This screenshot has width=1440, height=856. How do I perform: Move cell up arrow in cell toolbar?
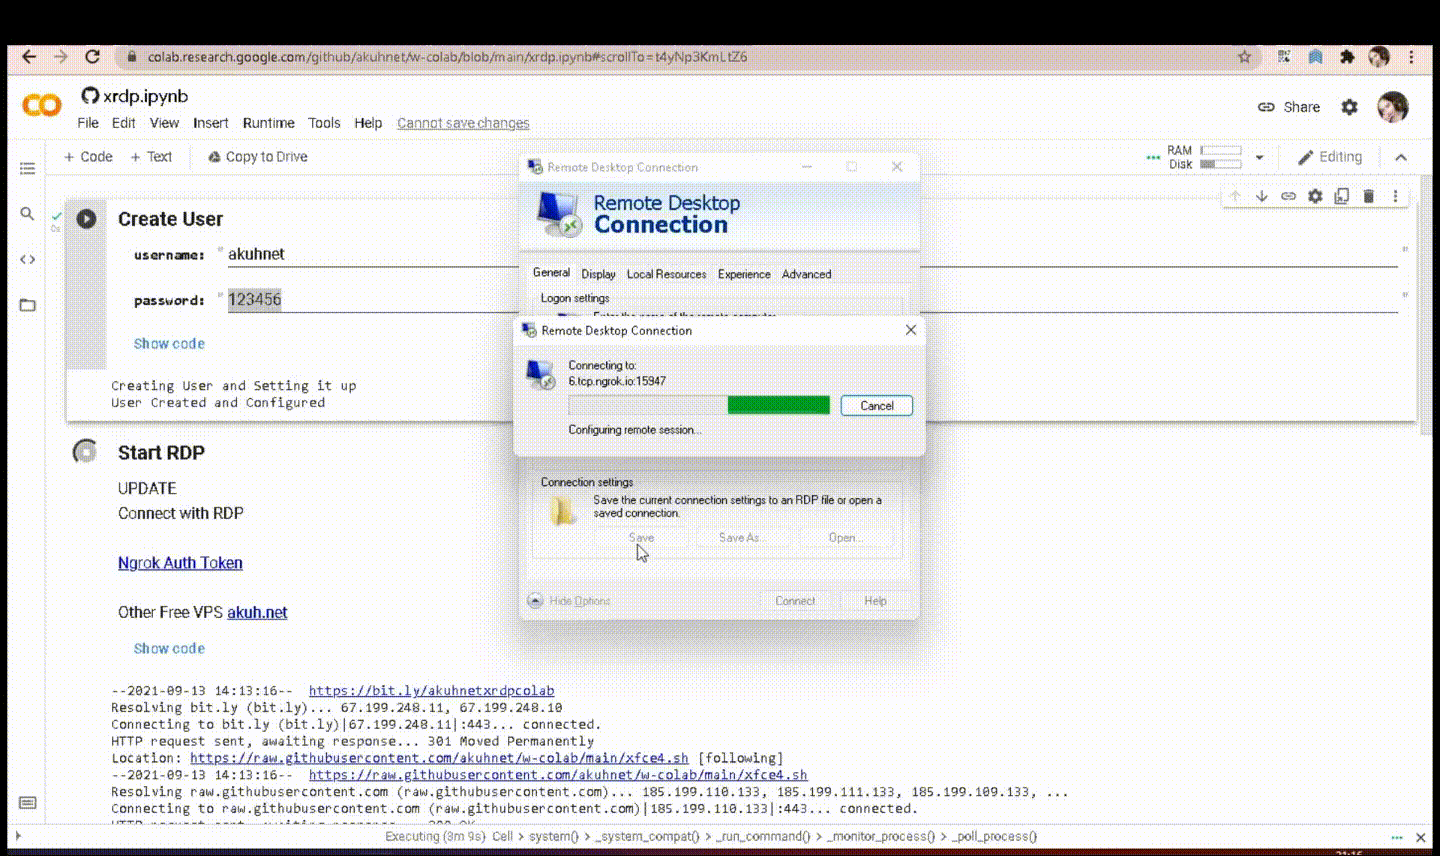pos(1235,196)
